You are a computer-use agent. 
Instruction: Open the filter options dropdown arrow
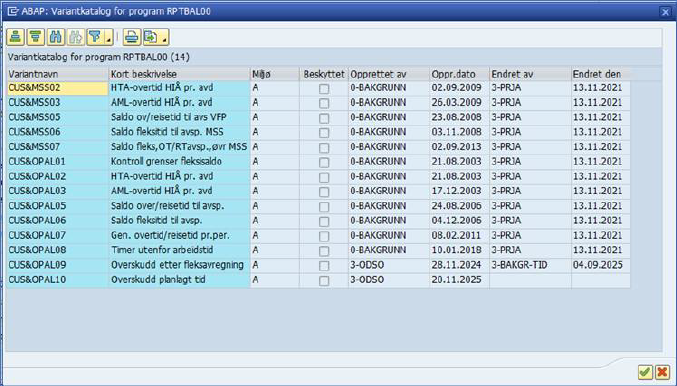pos(109,37)
